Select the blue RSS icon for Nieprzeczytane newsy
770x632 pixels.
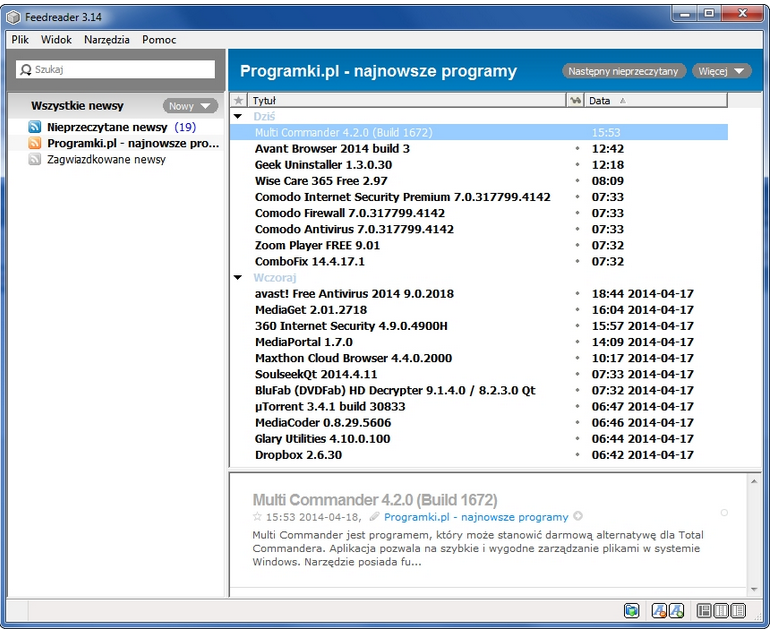[34, 127]
